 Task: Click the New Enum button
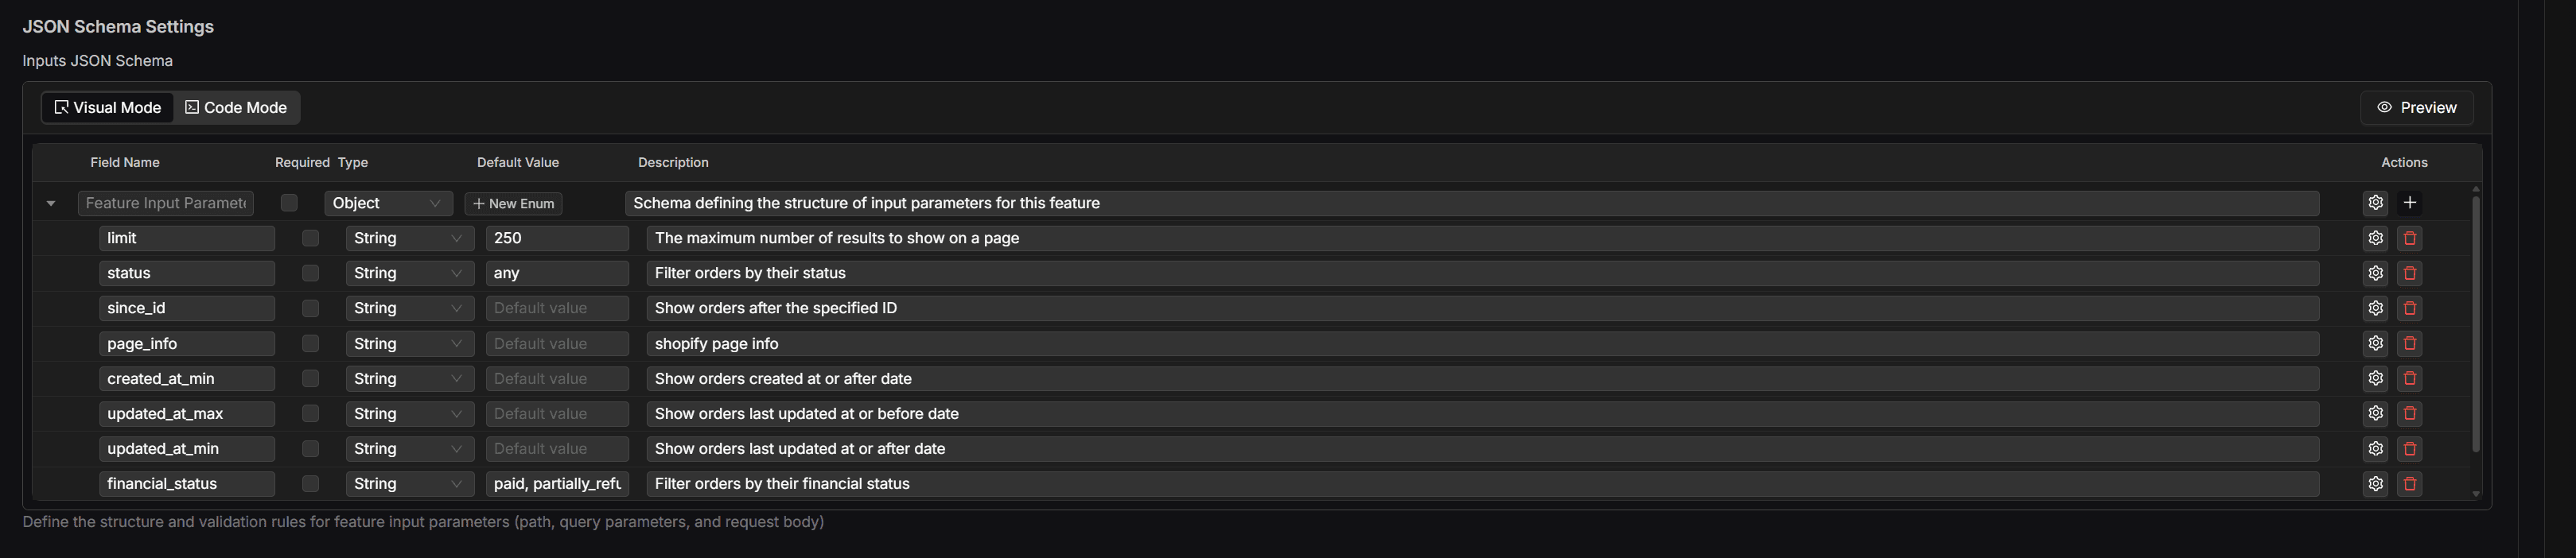coord(513,203)
